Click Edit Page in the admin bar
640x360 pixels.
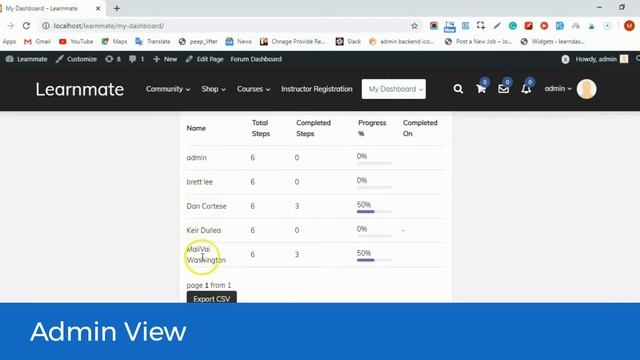pyautogui.click(x=204, y=59)
